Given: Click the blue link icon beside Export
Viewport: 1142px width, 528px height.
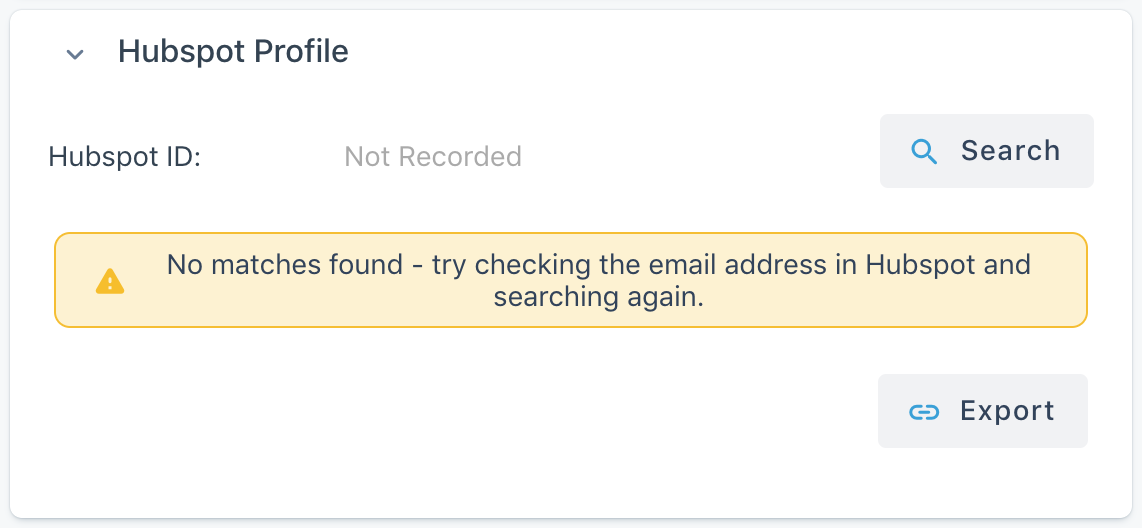Looking at the screenshot, I should pos(924,412).
